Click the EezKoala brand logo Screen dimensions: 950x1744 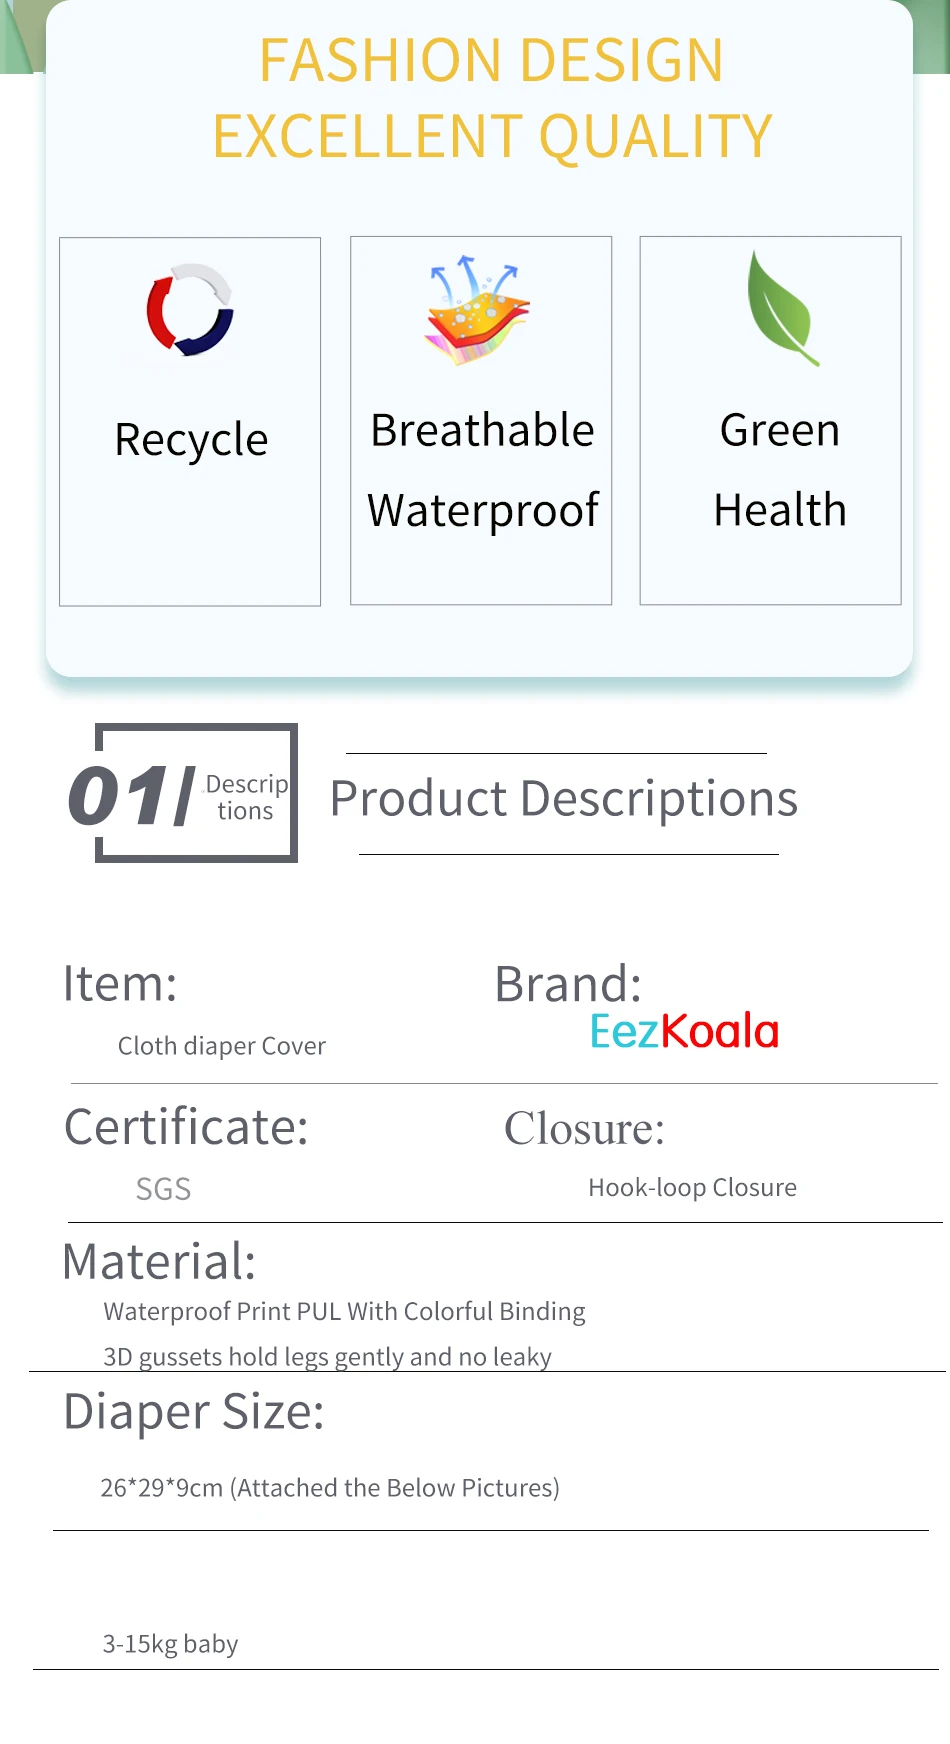[x=684, y=1031]
